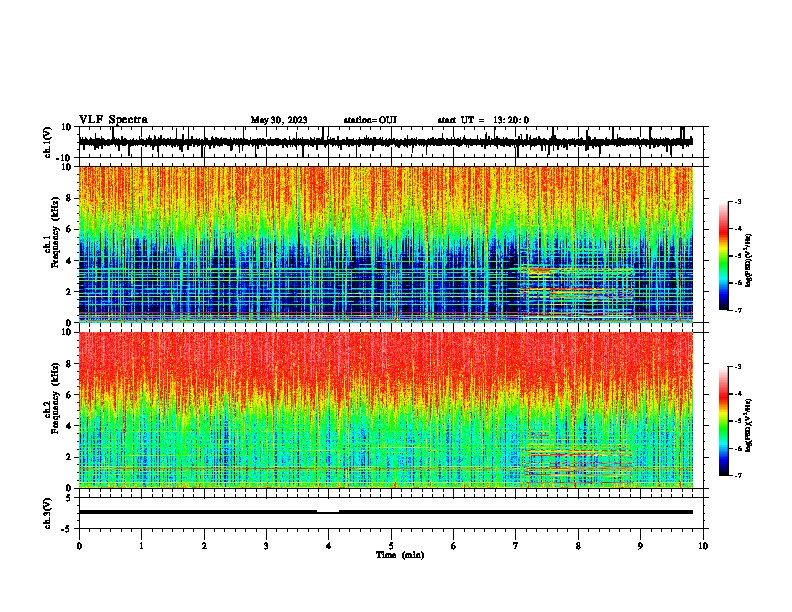The width and height of the screenshot is (792, 612).
Task: Click the time tick label '10'
Action: (x=703, y=546)
